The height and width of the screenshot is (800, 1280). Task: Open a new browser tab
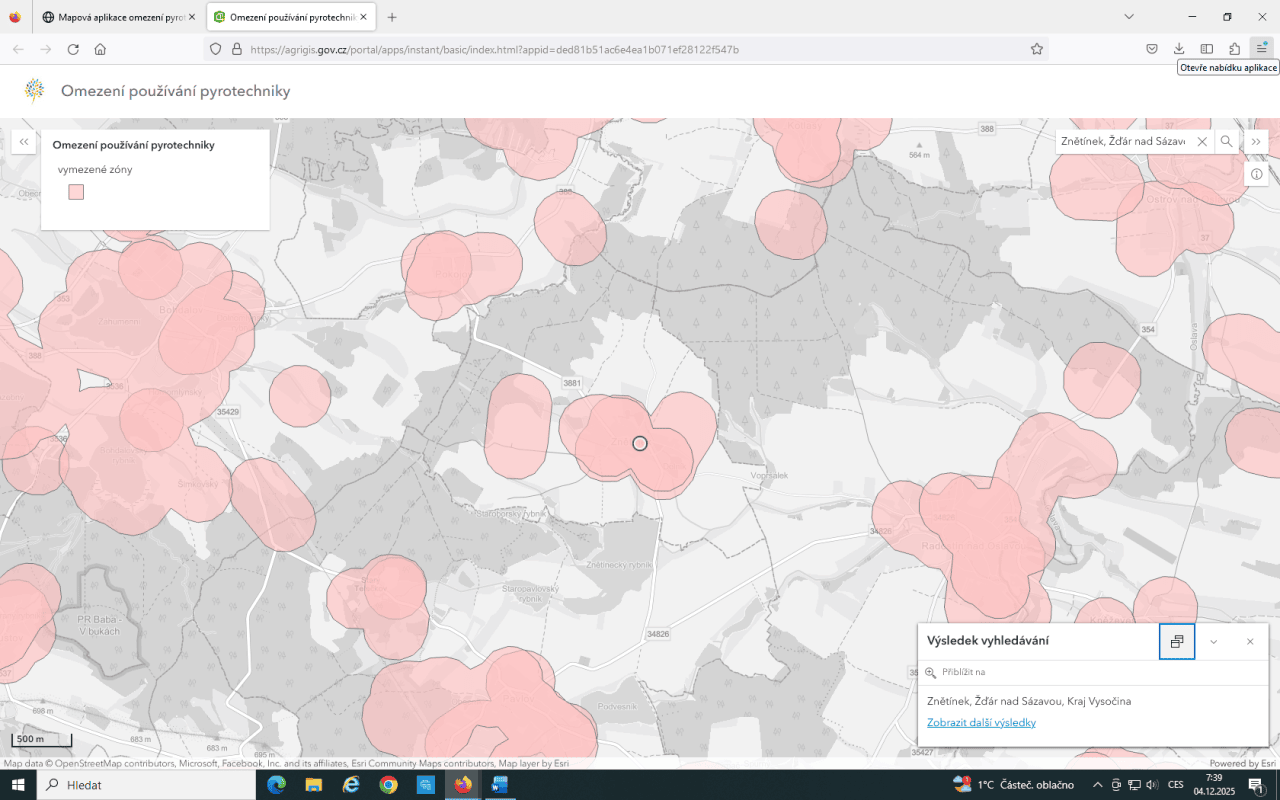pos(392,17)
